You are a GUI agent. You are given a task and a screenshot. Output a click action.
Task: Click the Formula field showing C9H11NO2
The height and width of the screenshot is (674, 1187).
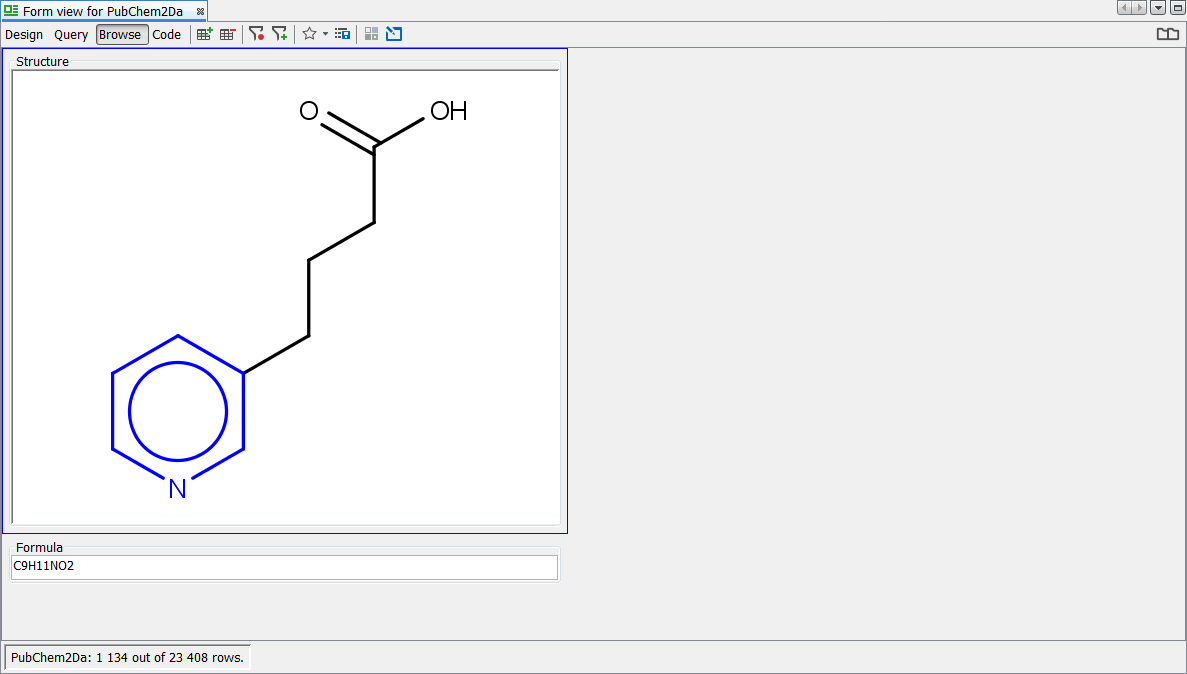tap(284, 567)
